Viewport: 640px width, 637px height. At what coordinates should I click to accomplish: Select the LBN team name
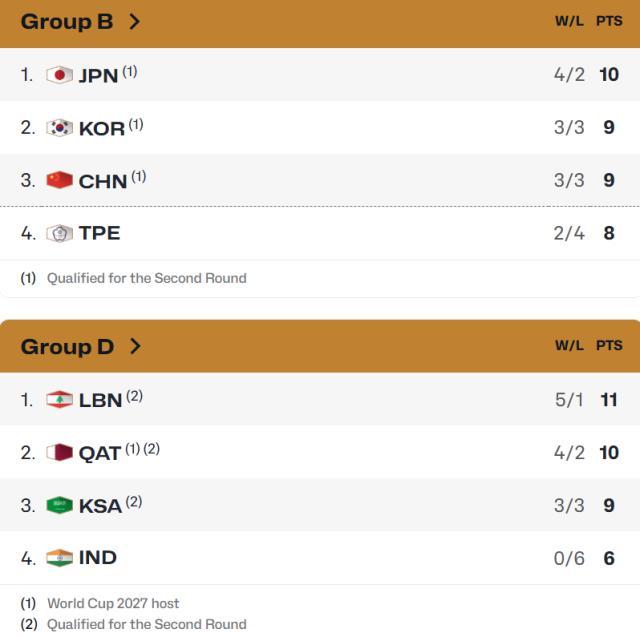(100, 400)
